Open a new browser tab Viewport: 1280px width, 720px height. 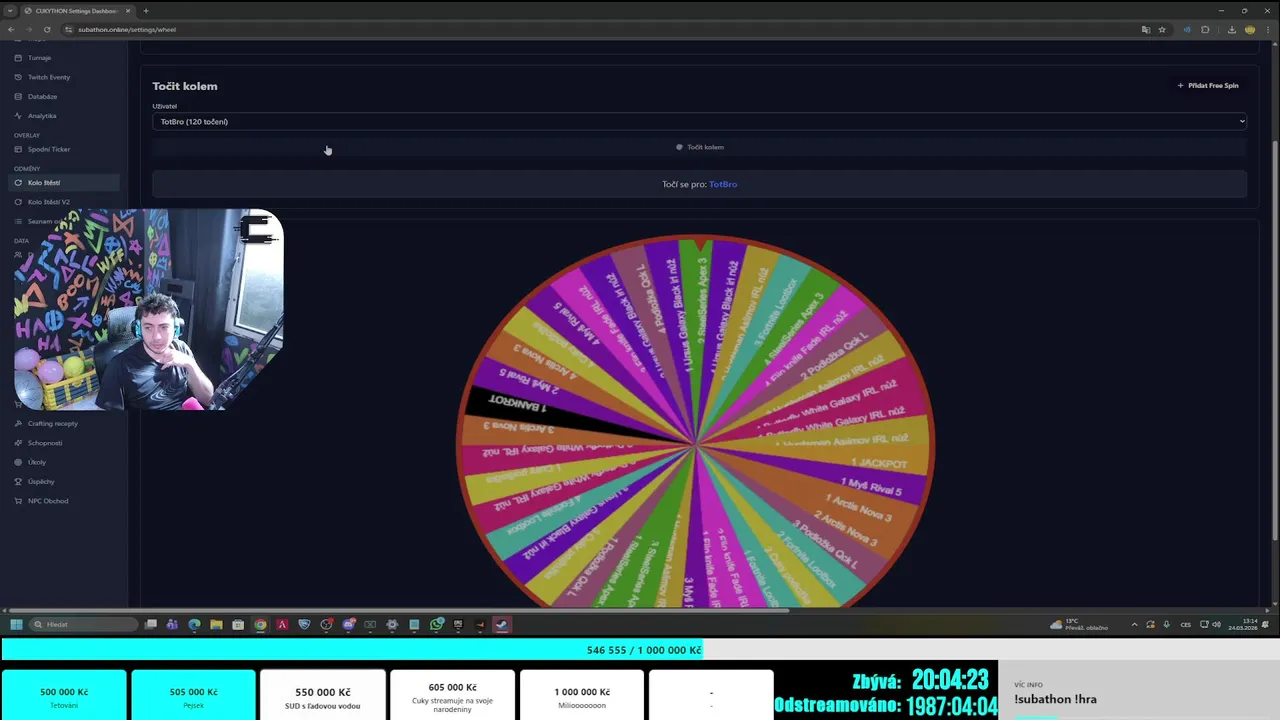pyautogui.click(x=146, y=10)
